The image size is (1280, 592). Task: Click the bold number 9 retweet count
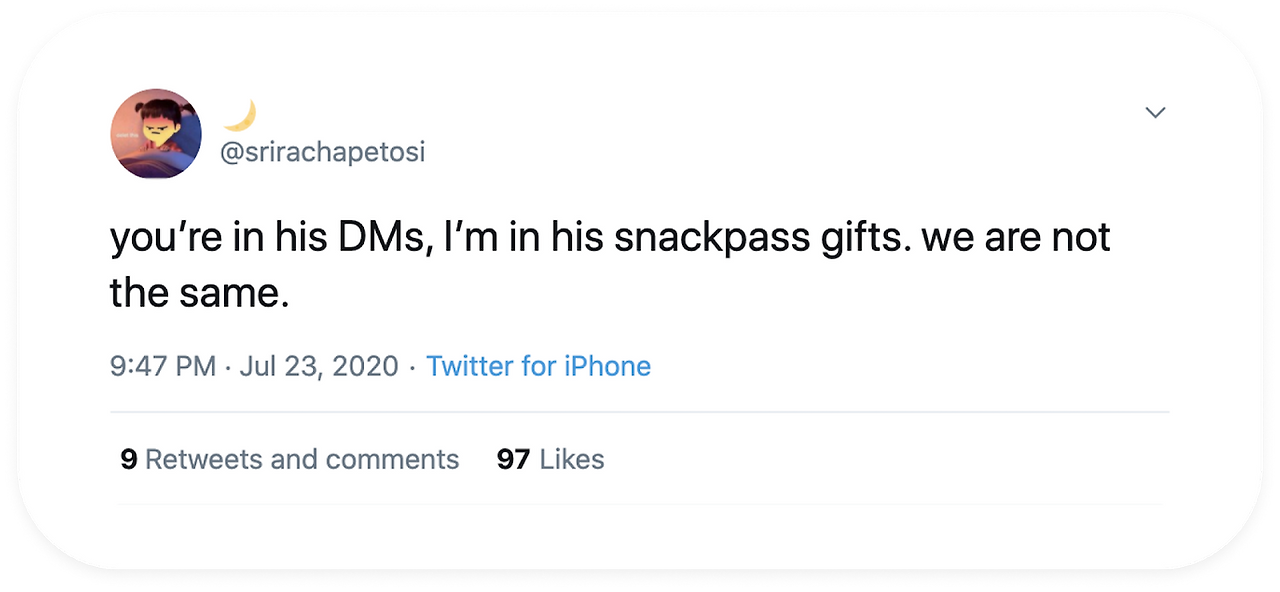click(x=128, y=459)
